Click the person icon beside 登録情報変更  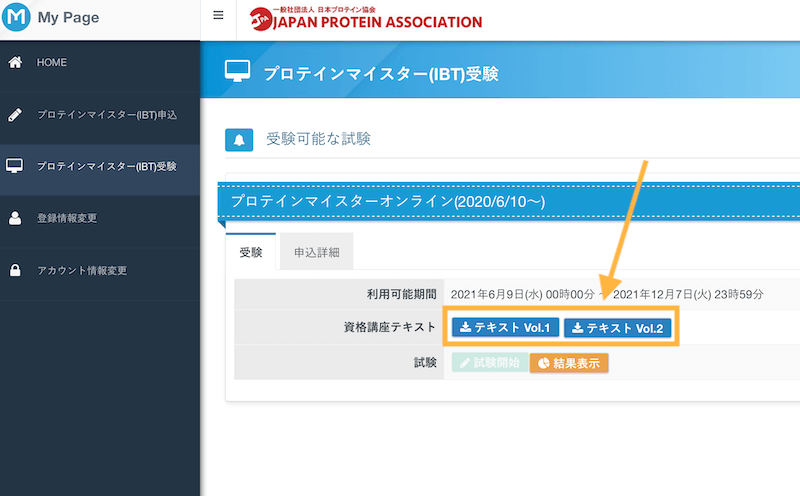pyautogui.click(x=15, y=218)
